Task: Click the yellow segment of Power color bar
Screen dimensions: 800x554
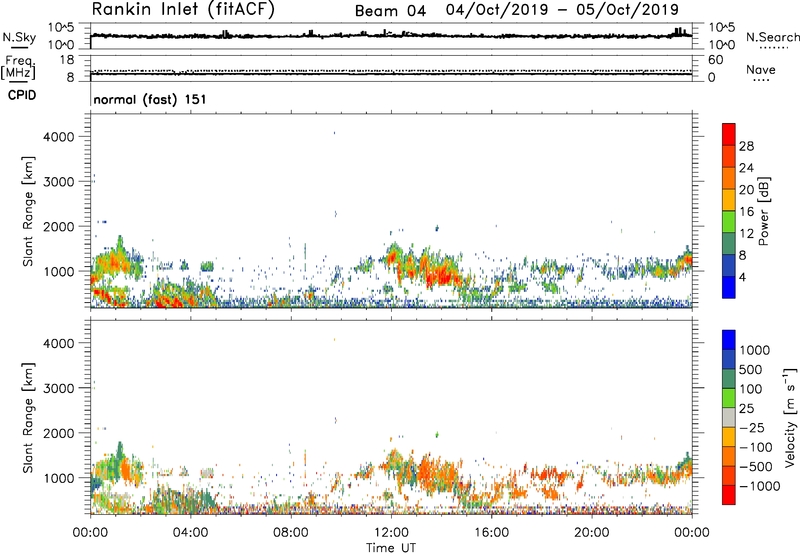Action: pyautogui.click(x=729, y=199)
